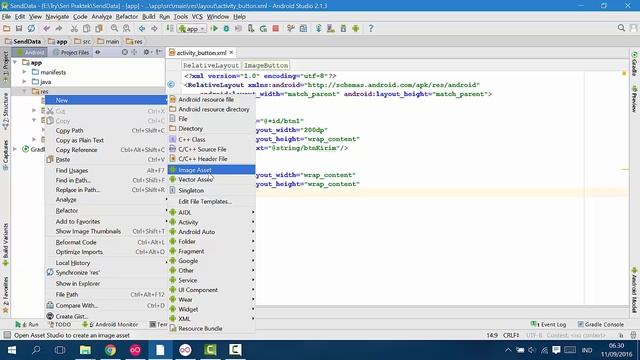
Task: Open the Build menu
Action: point(149,17)
